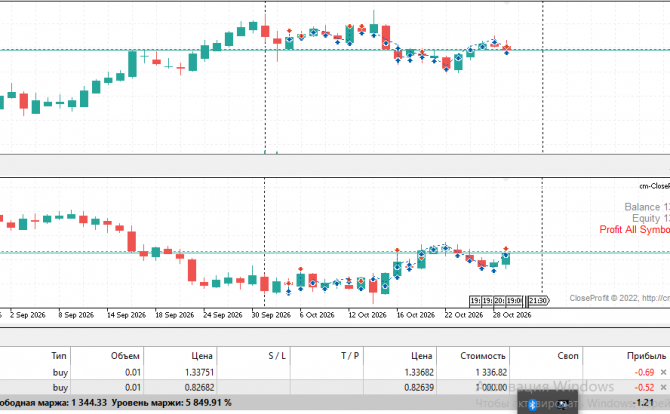Click the 2 Sep 2026 date label
This screenshot has height=414, width=670.
[x=28, y=315]
